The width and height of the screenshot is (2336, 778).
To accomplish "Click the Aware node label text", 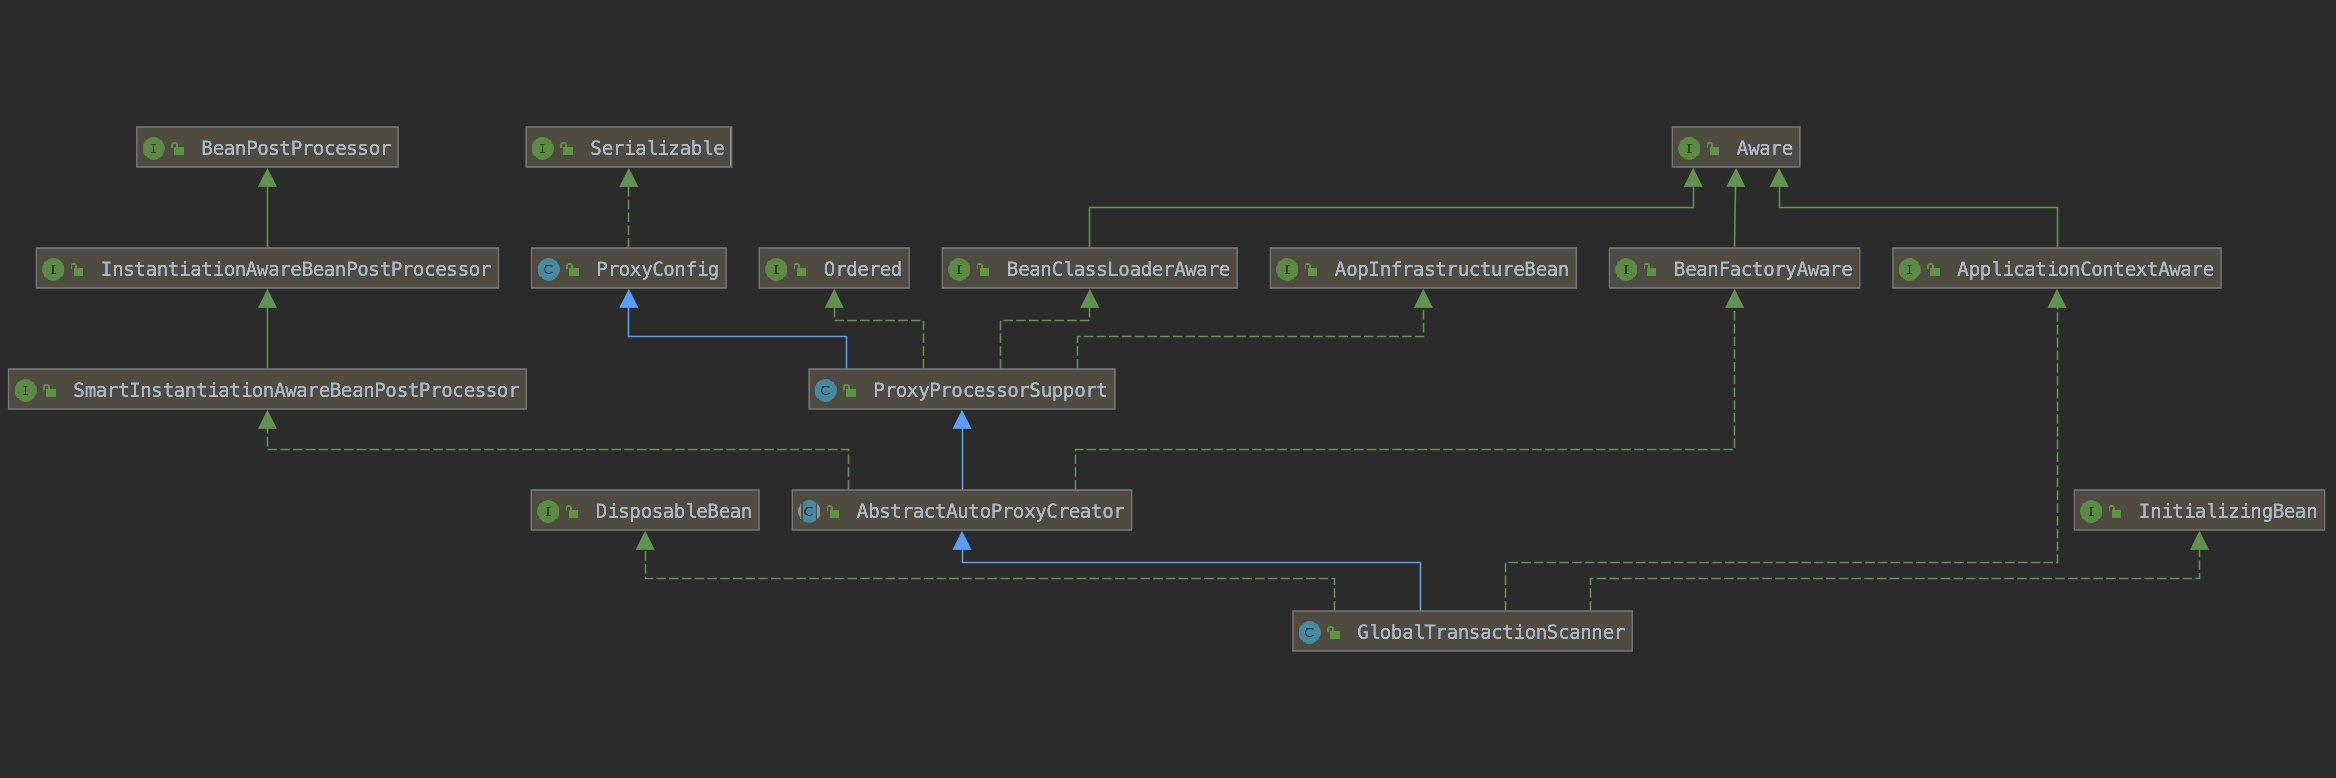I will tap(1764, 148).
